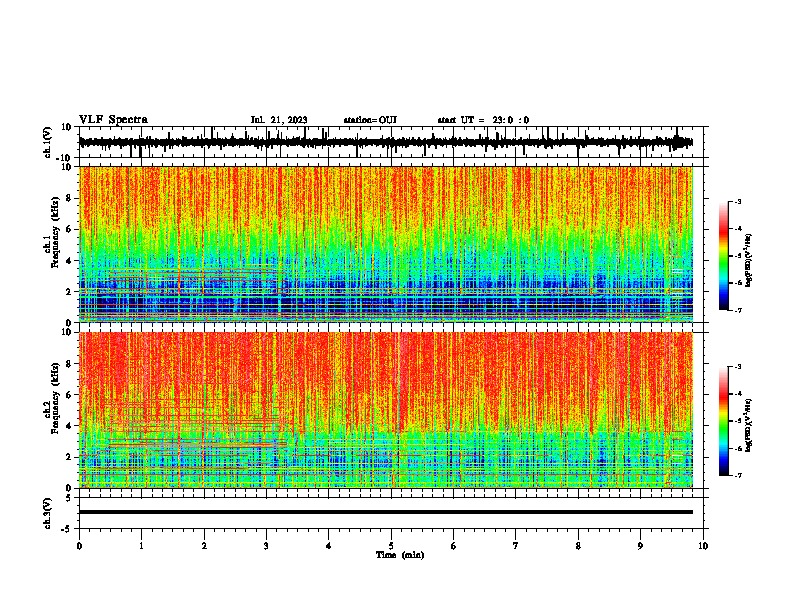Click the '-3' label on ch.1 colorbar
Screen dimensions: 792x612
click(737, 201)
